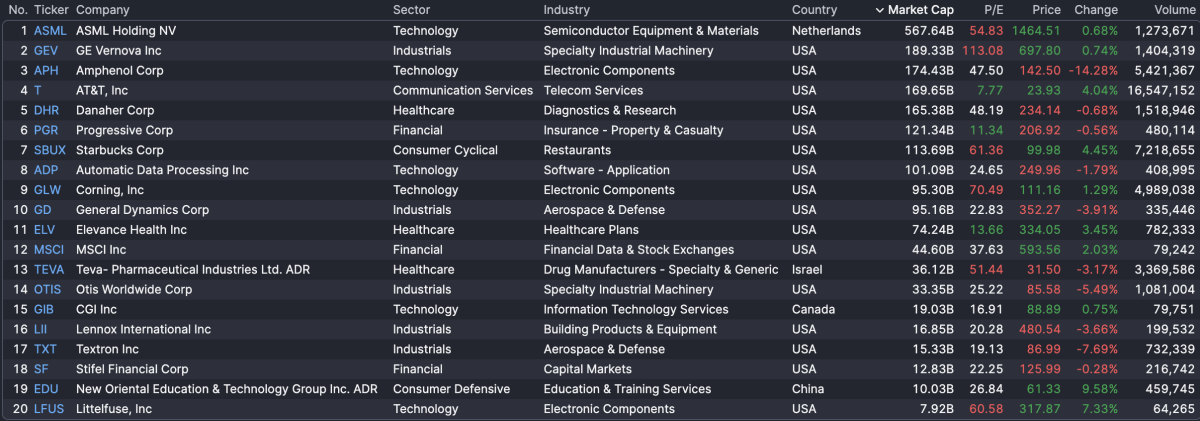The image size is (1200, 421).
Task: Open the SBUX ticker link
Action: [50, 150]
